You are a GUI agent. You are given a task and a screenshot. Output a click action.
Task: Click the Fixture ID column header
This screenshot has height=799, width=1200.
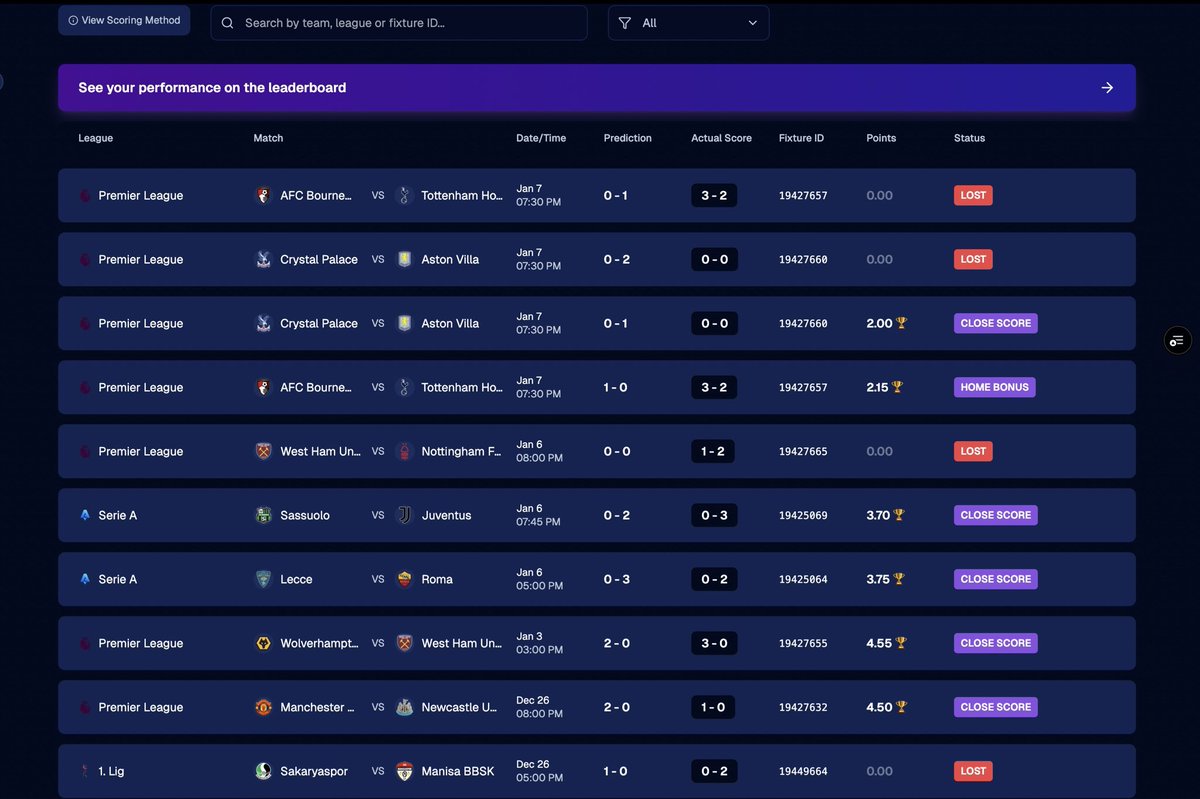click(x=801, y=138)
